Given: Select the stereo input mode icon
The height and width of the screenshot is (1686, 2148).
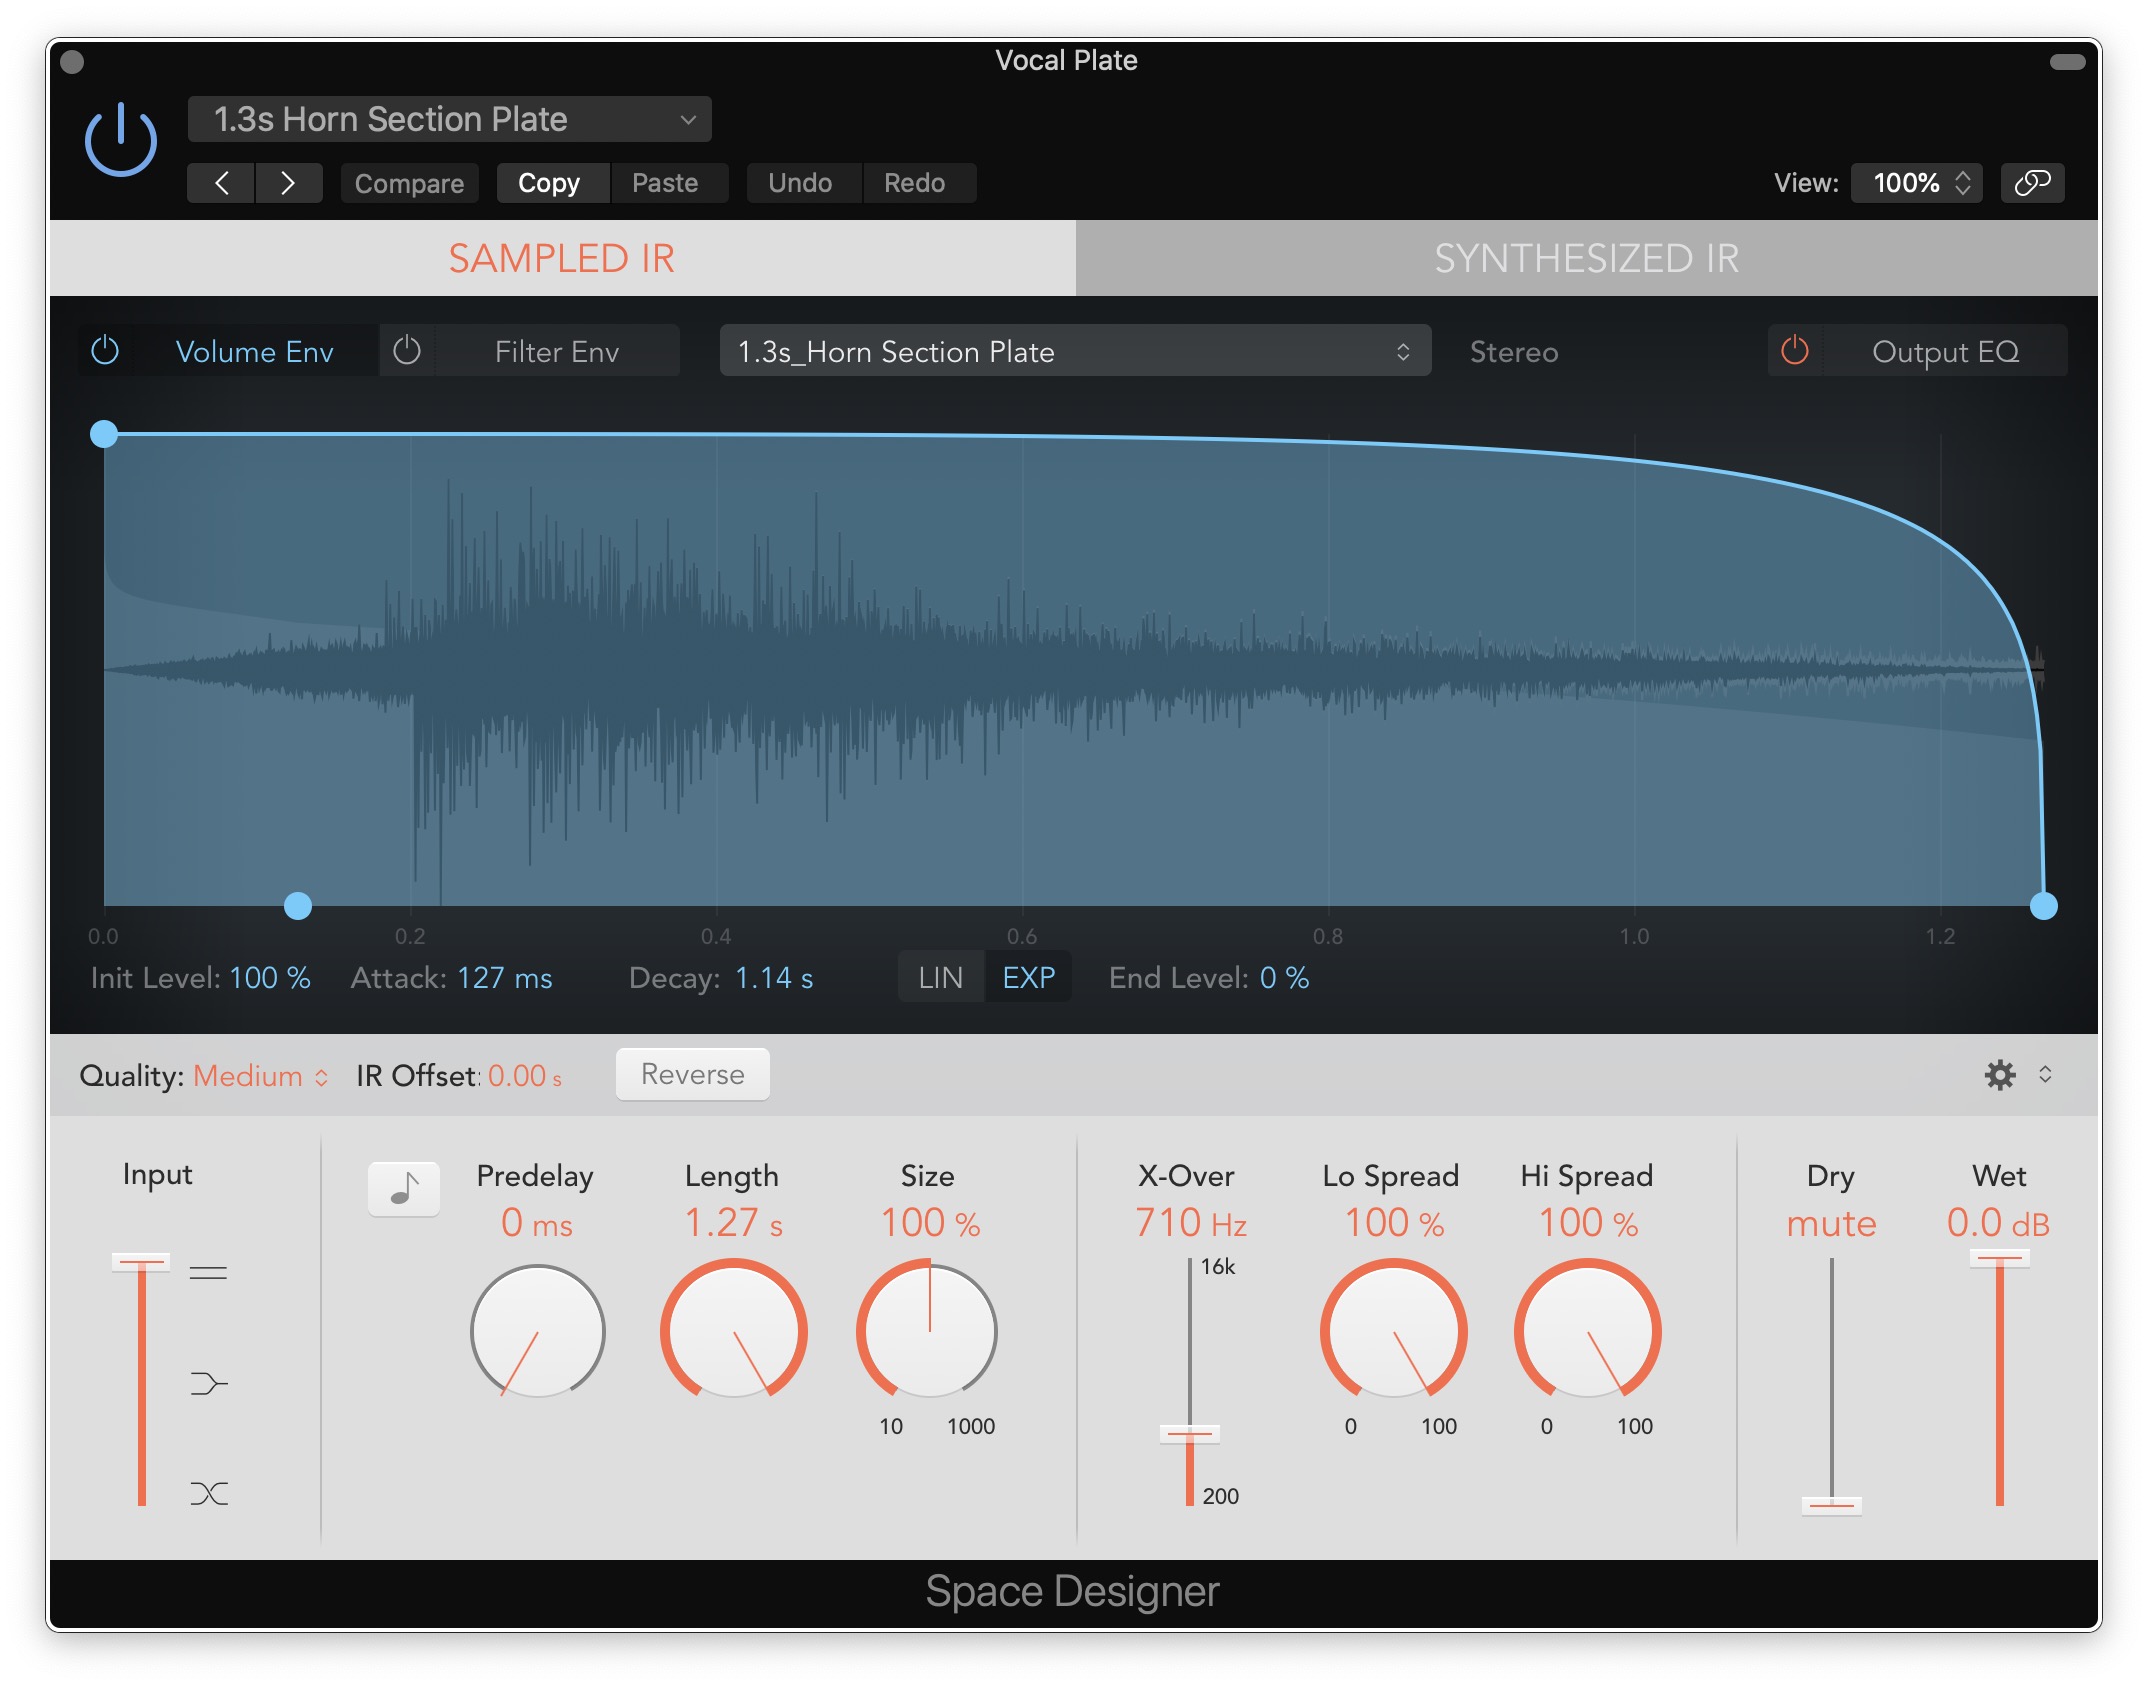Looking at the screenshot, I should (208, 1273).
